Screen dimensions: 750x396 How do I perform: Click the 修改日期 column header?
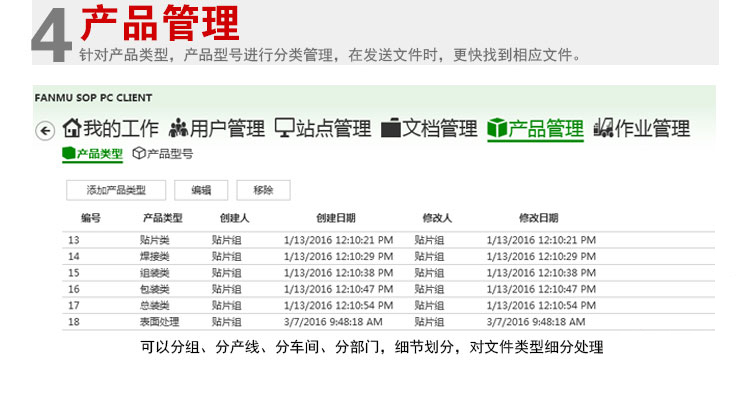coord(539,218)
